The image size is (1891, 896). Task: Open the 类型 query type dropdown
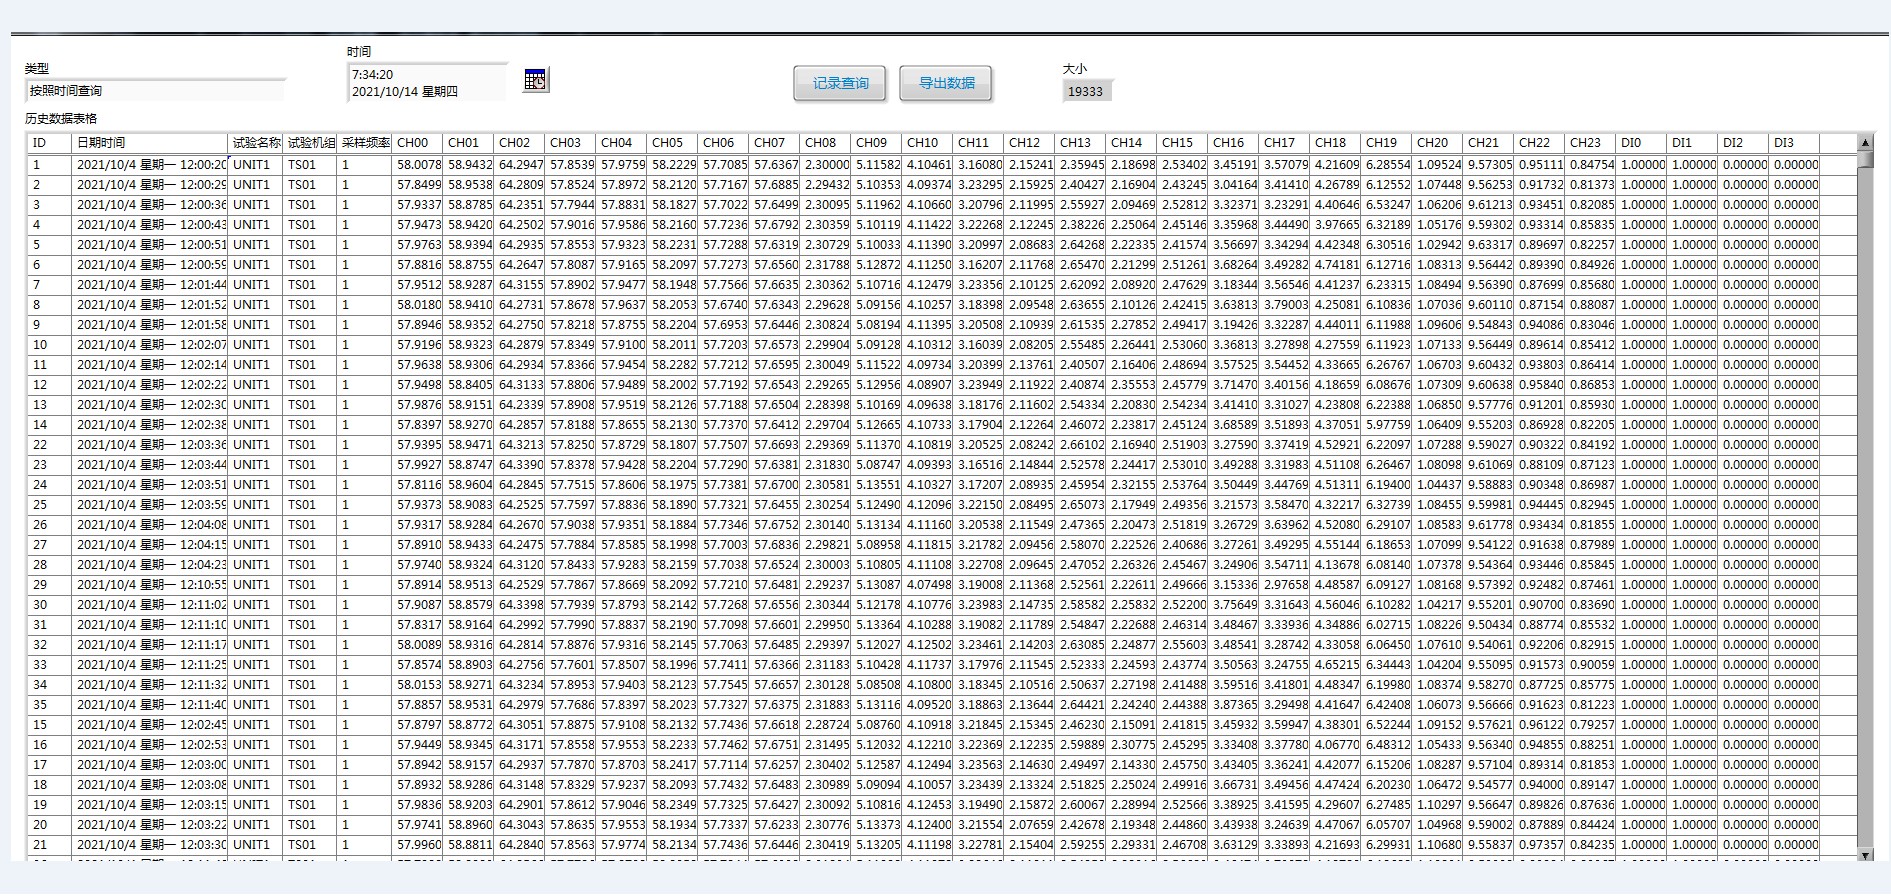point(155,91)
